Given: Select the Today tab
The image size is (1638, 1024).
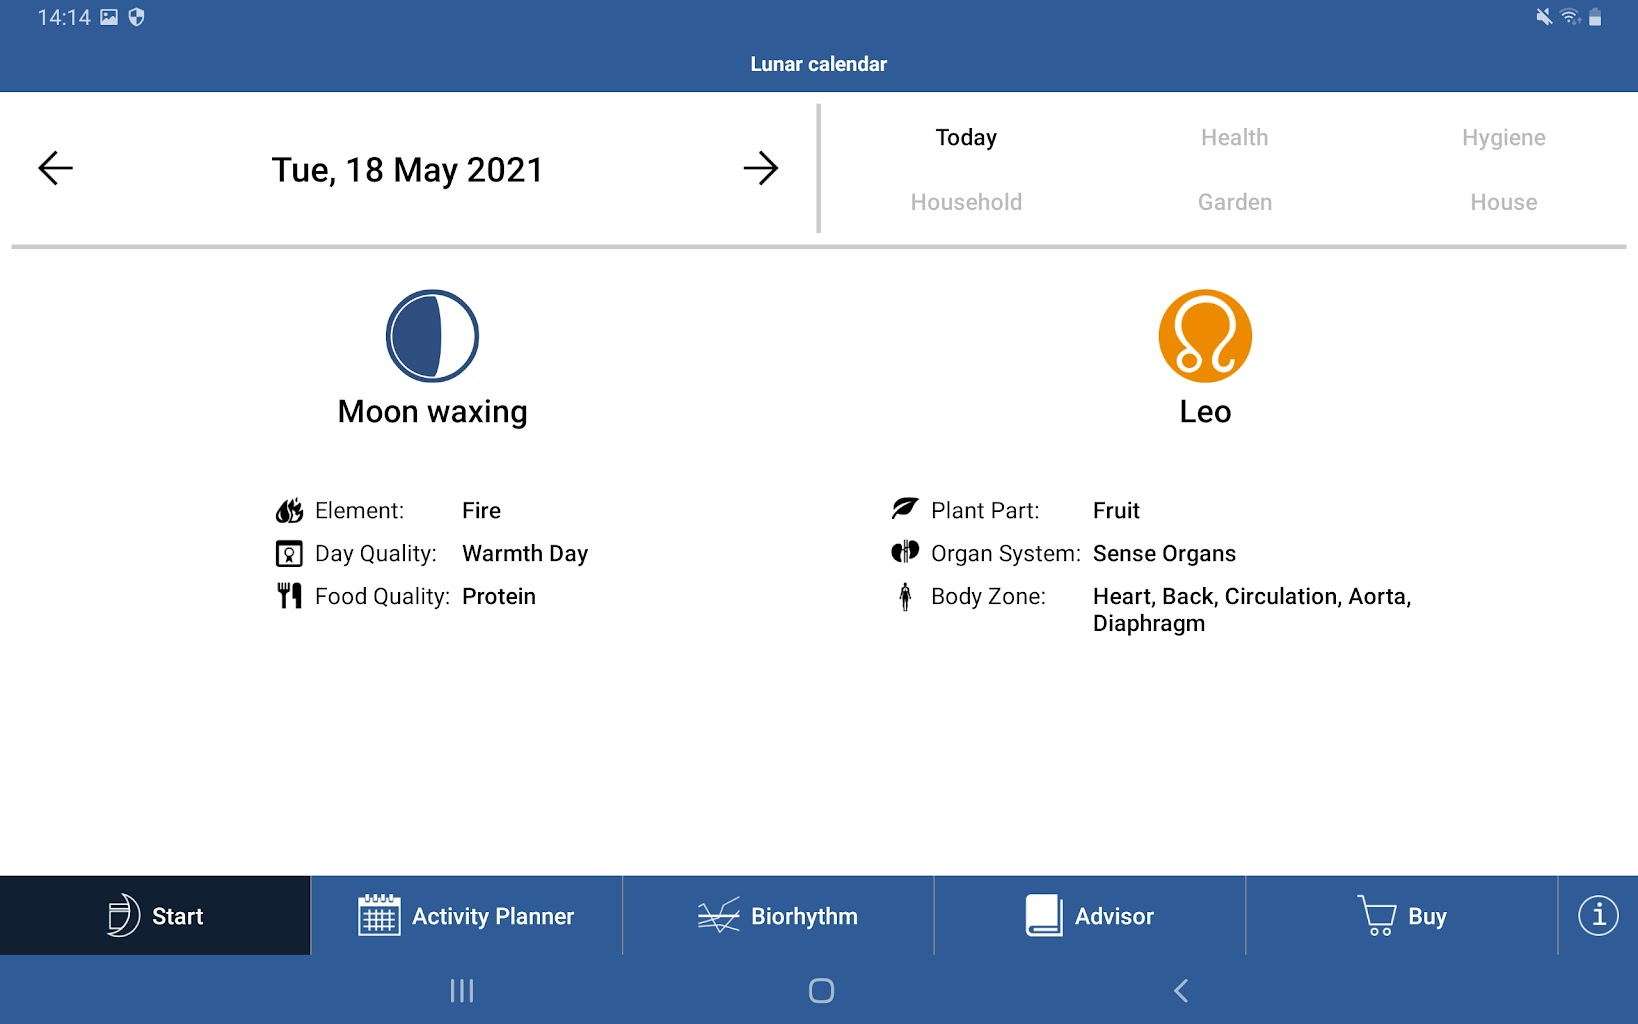Looking at the screenshot, I should click(966, 138).
